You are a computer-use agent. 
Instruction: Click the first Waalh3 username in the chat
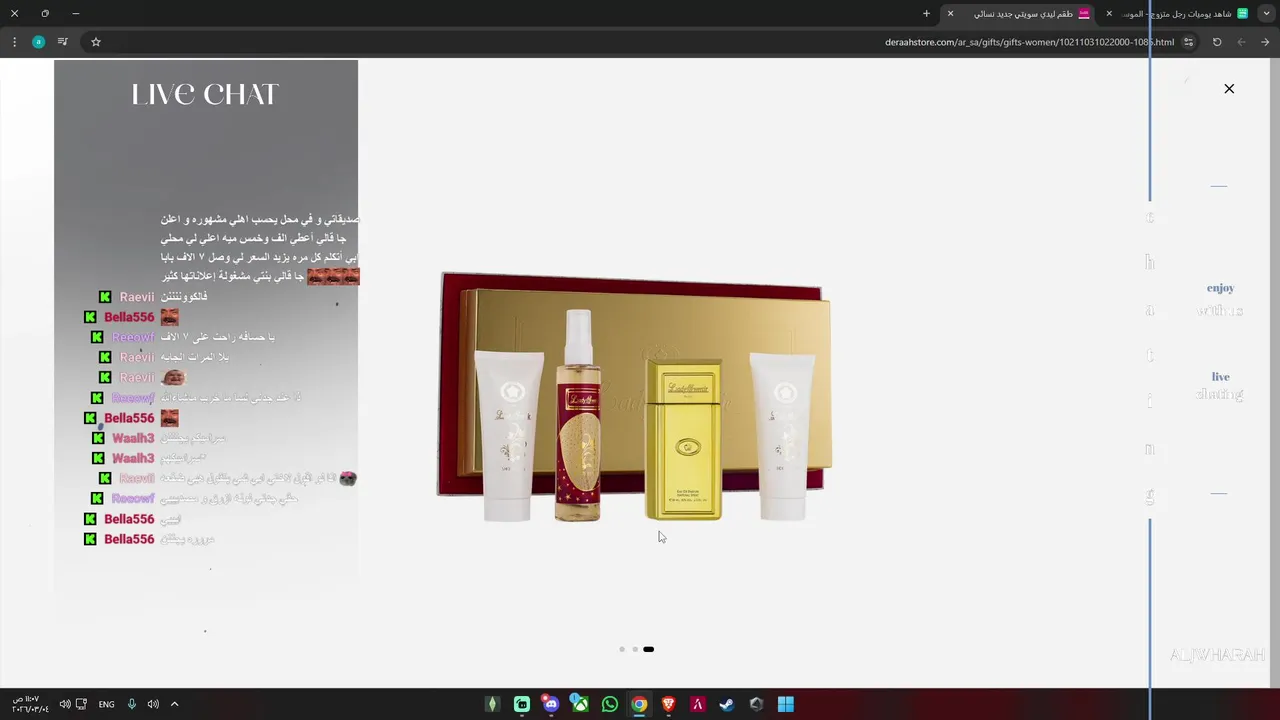[x=133, y=438]
